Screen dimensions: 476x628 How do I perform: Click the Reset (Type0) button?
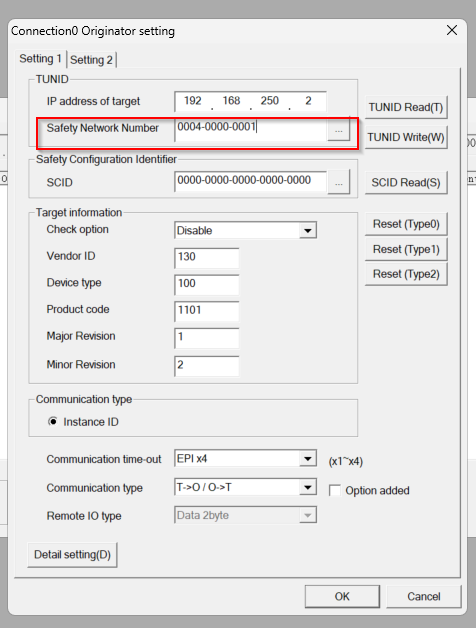pyautogui.click(x=406, y=224)
